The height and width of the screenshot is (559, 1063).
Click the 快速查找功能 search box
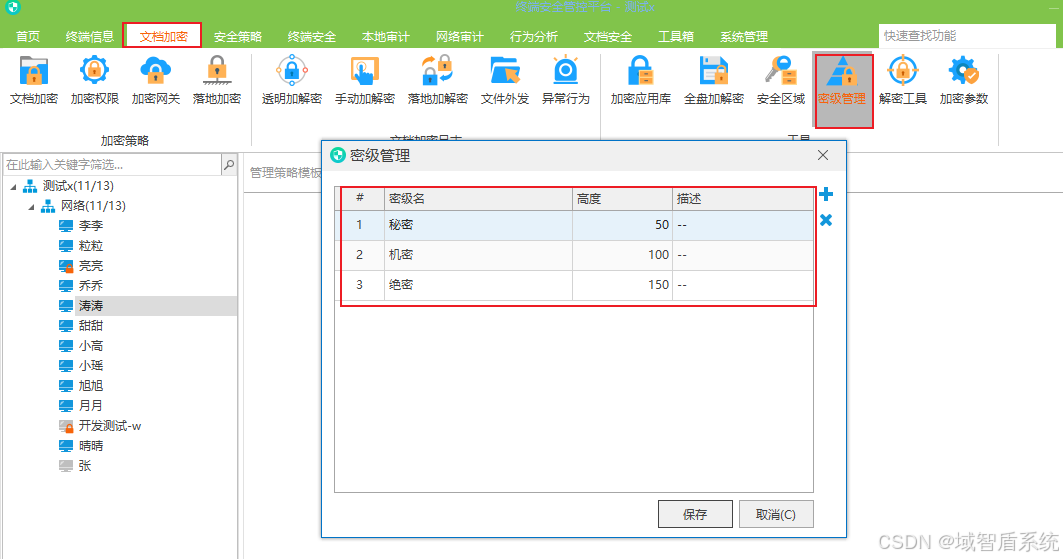pos(967,36)
